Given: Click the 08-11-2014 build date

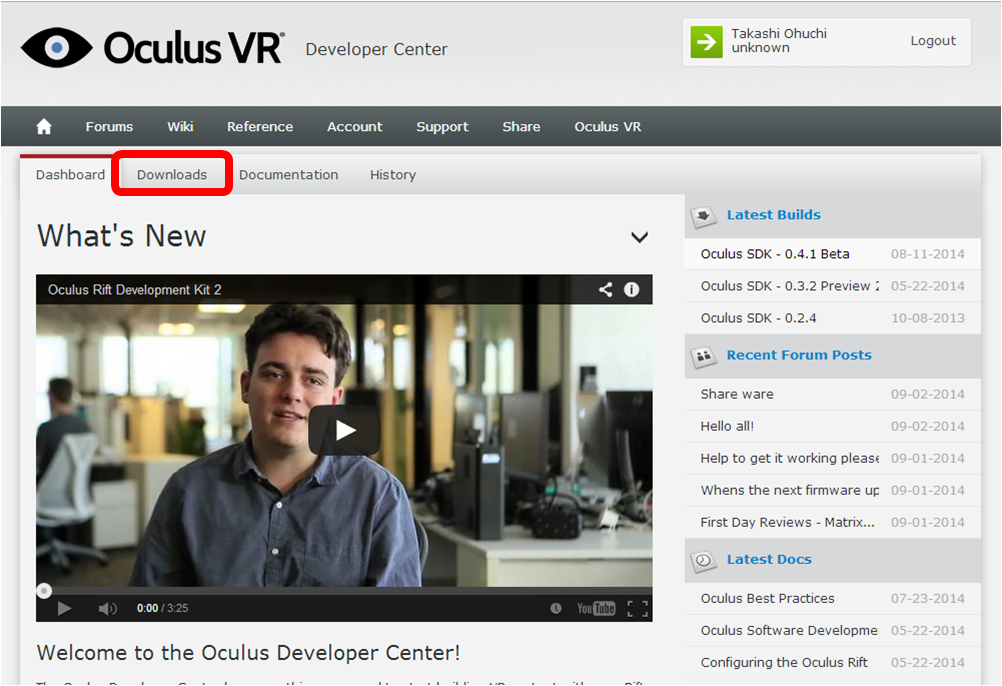Looking at the screenshot, I should click(927, 254).
